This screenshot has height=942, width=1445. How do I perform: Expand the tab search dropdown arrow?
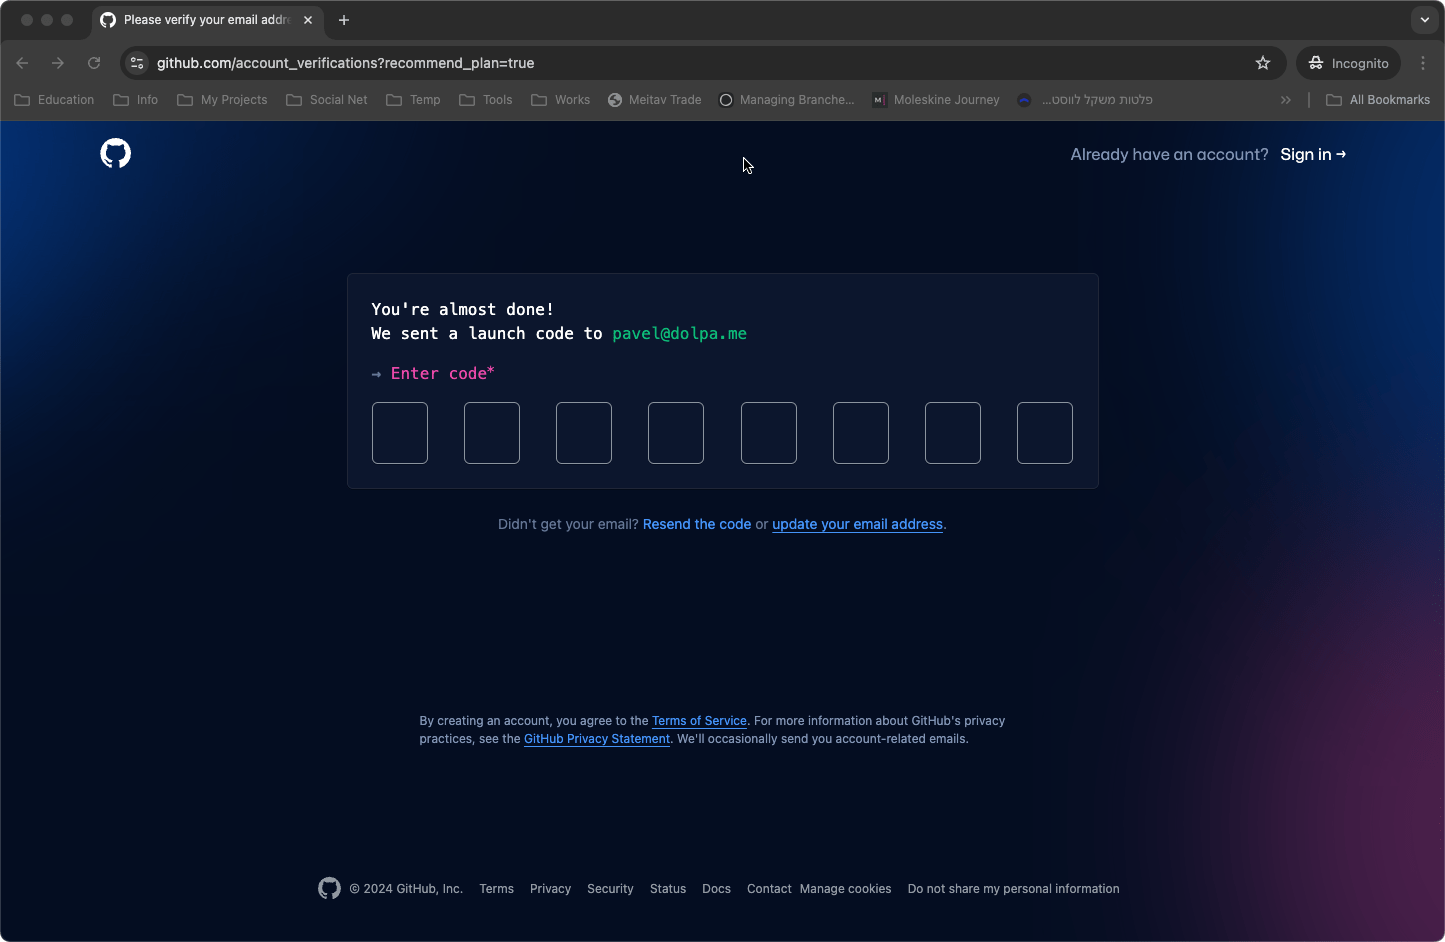click(x=1424, y=20)
